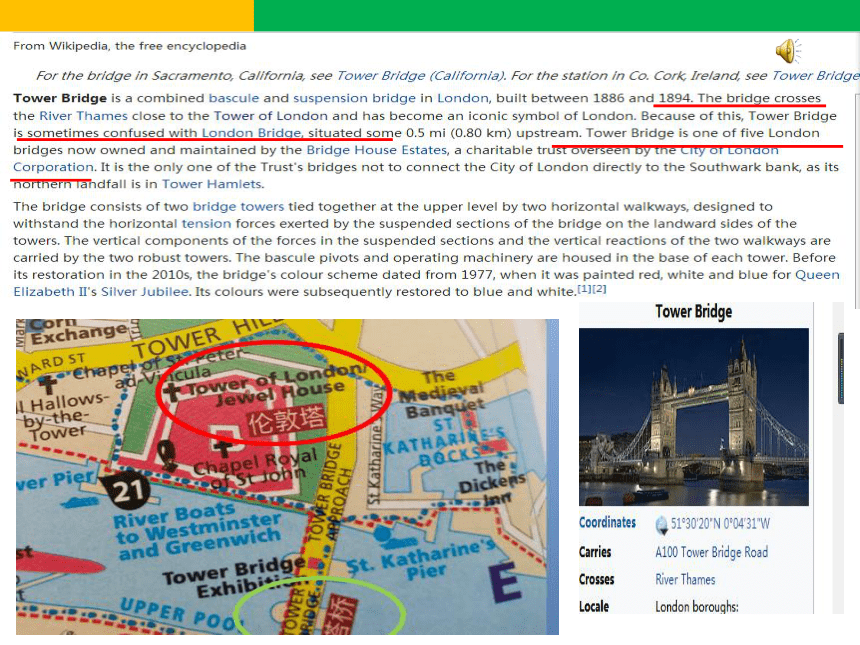The height and width of the screenshot is (645, 860).
Task: Click the London link after 'bridge in'
Action: point(462,98)
